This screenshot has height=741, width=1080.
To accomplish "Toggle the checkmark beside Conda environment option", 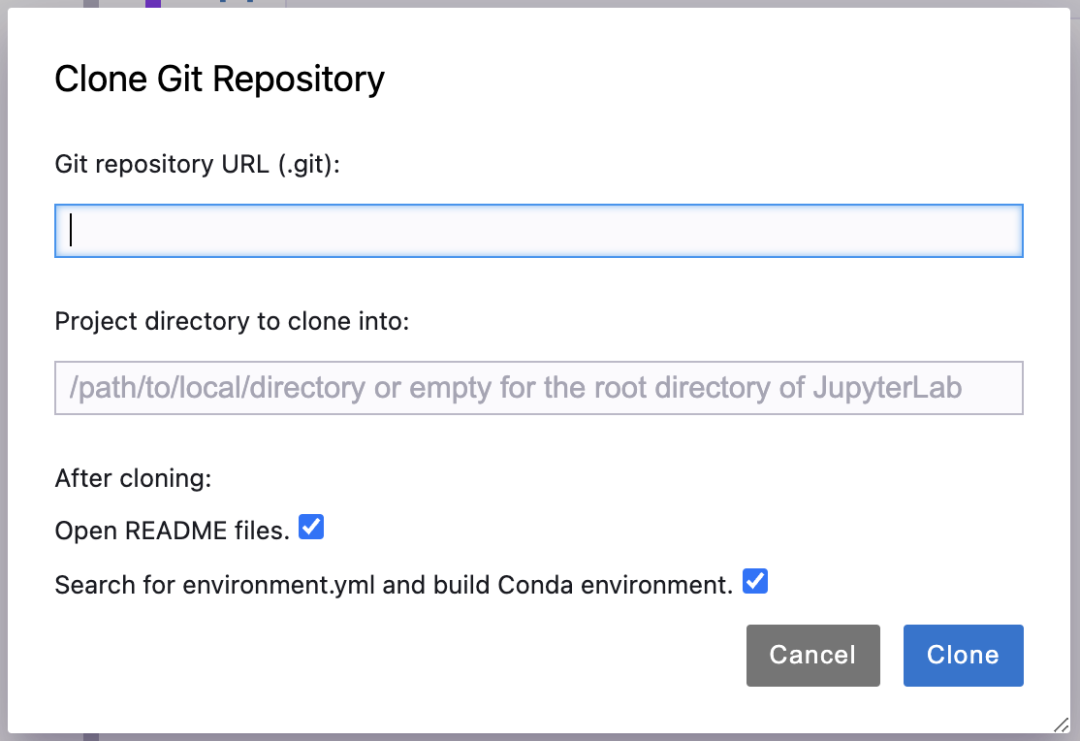I will pos(755,581).
